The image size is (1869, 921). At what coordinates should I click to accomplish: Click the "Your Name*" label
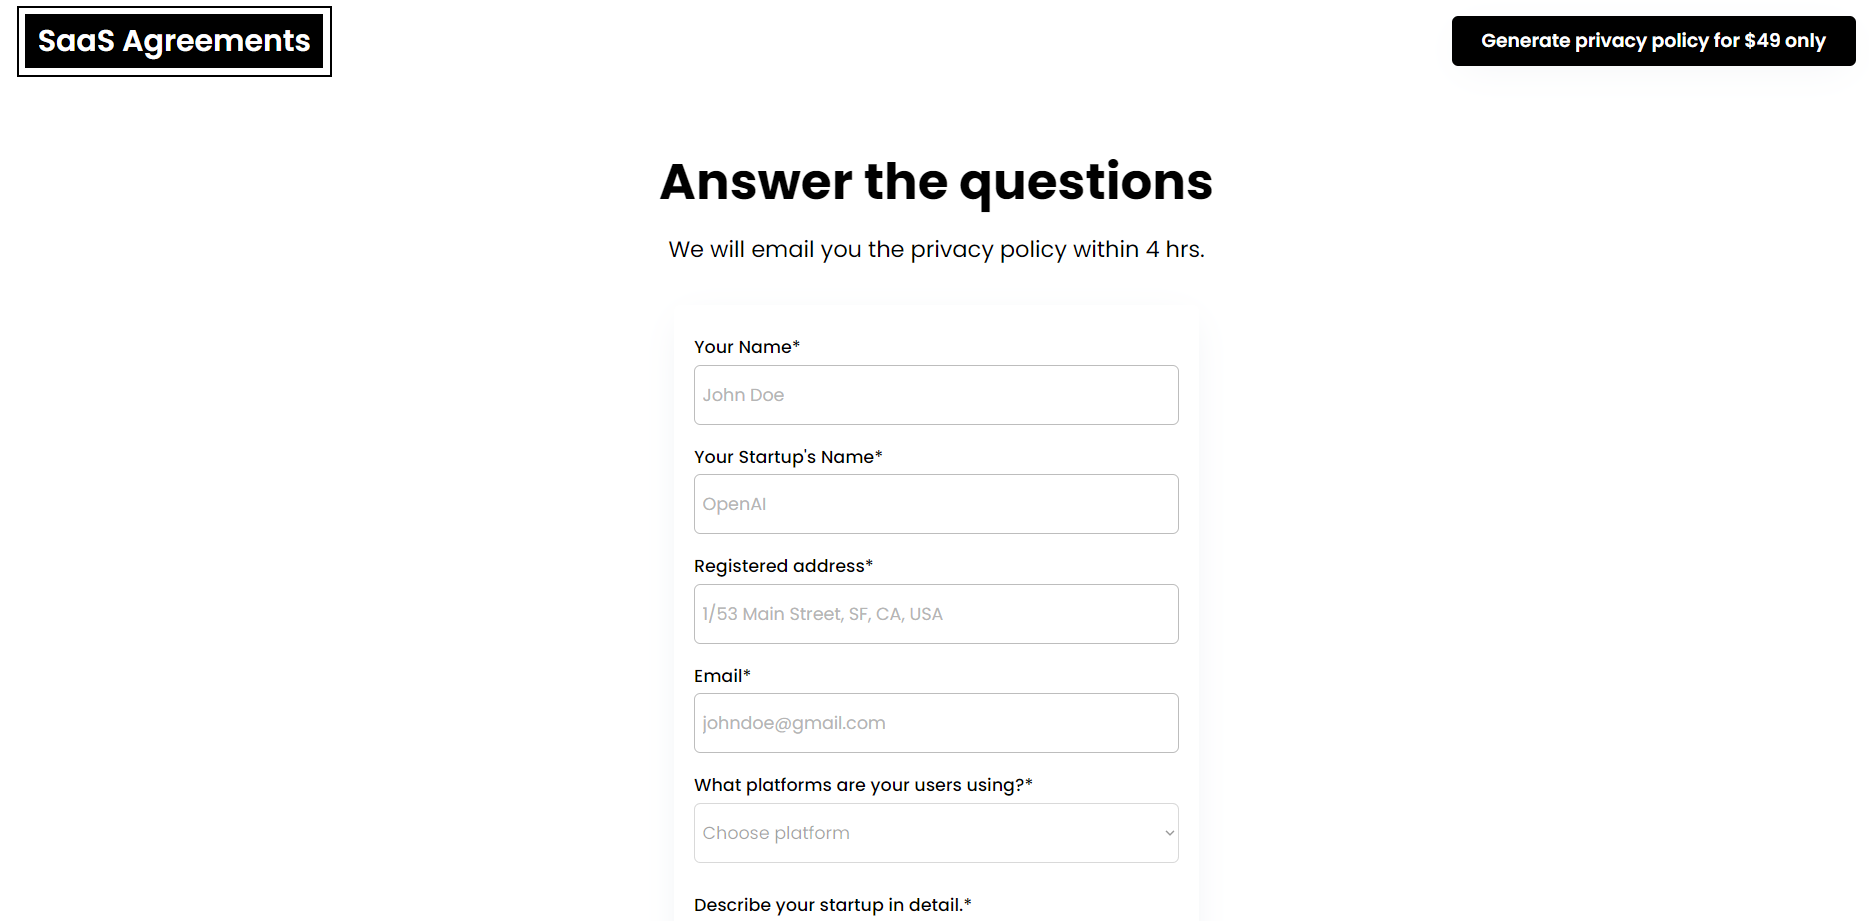pyautogui.click(x=747, y=347)
